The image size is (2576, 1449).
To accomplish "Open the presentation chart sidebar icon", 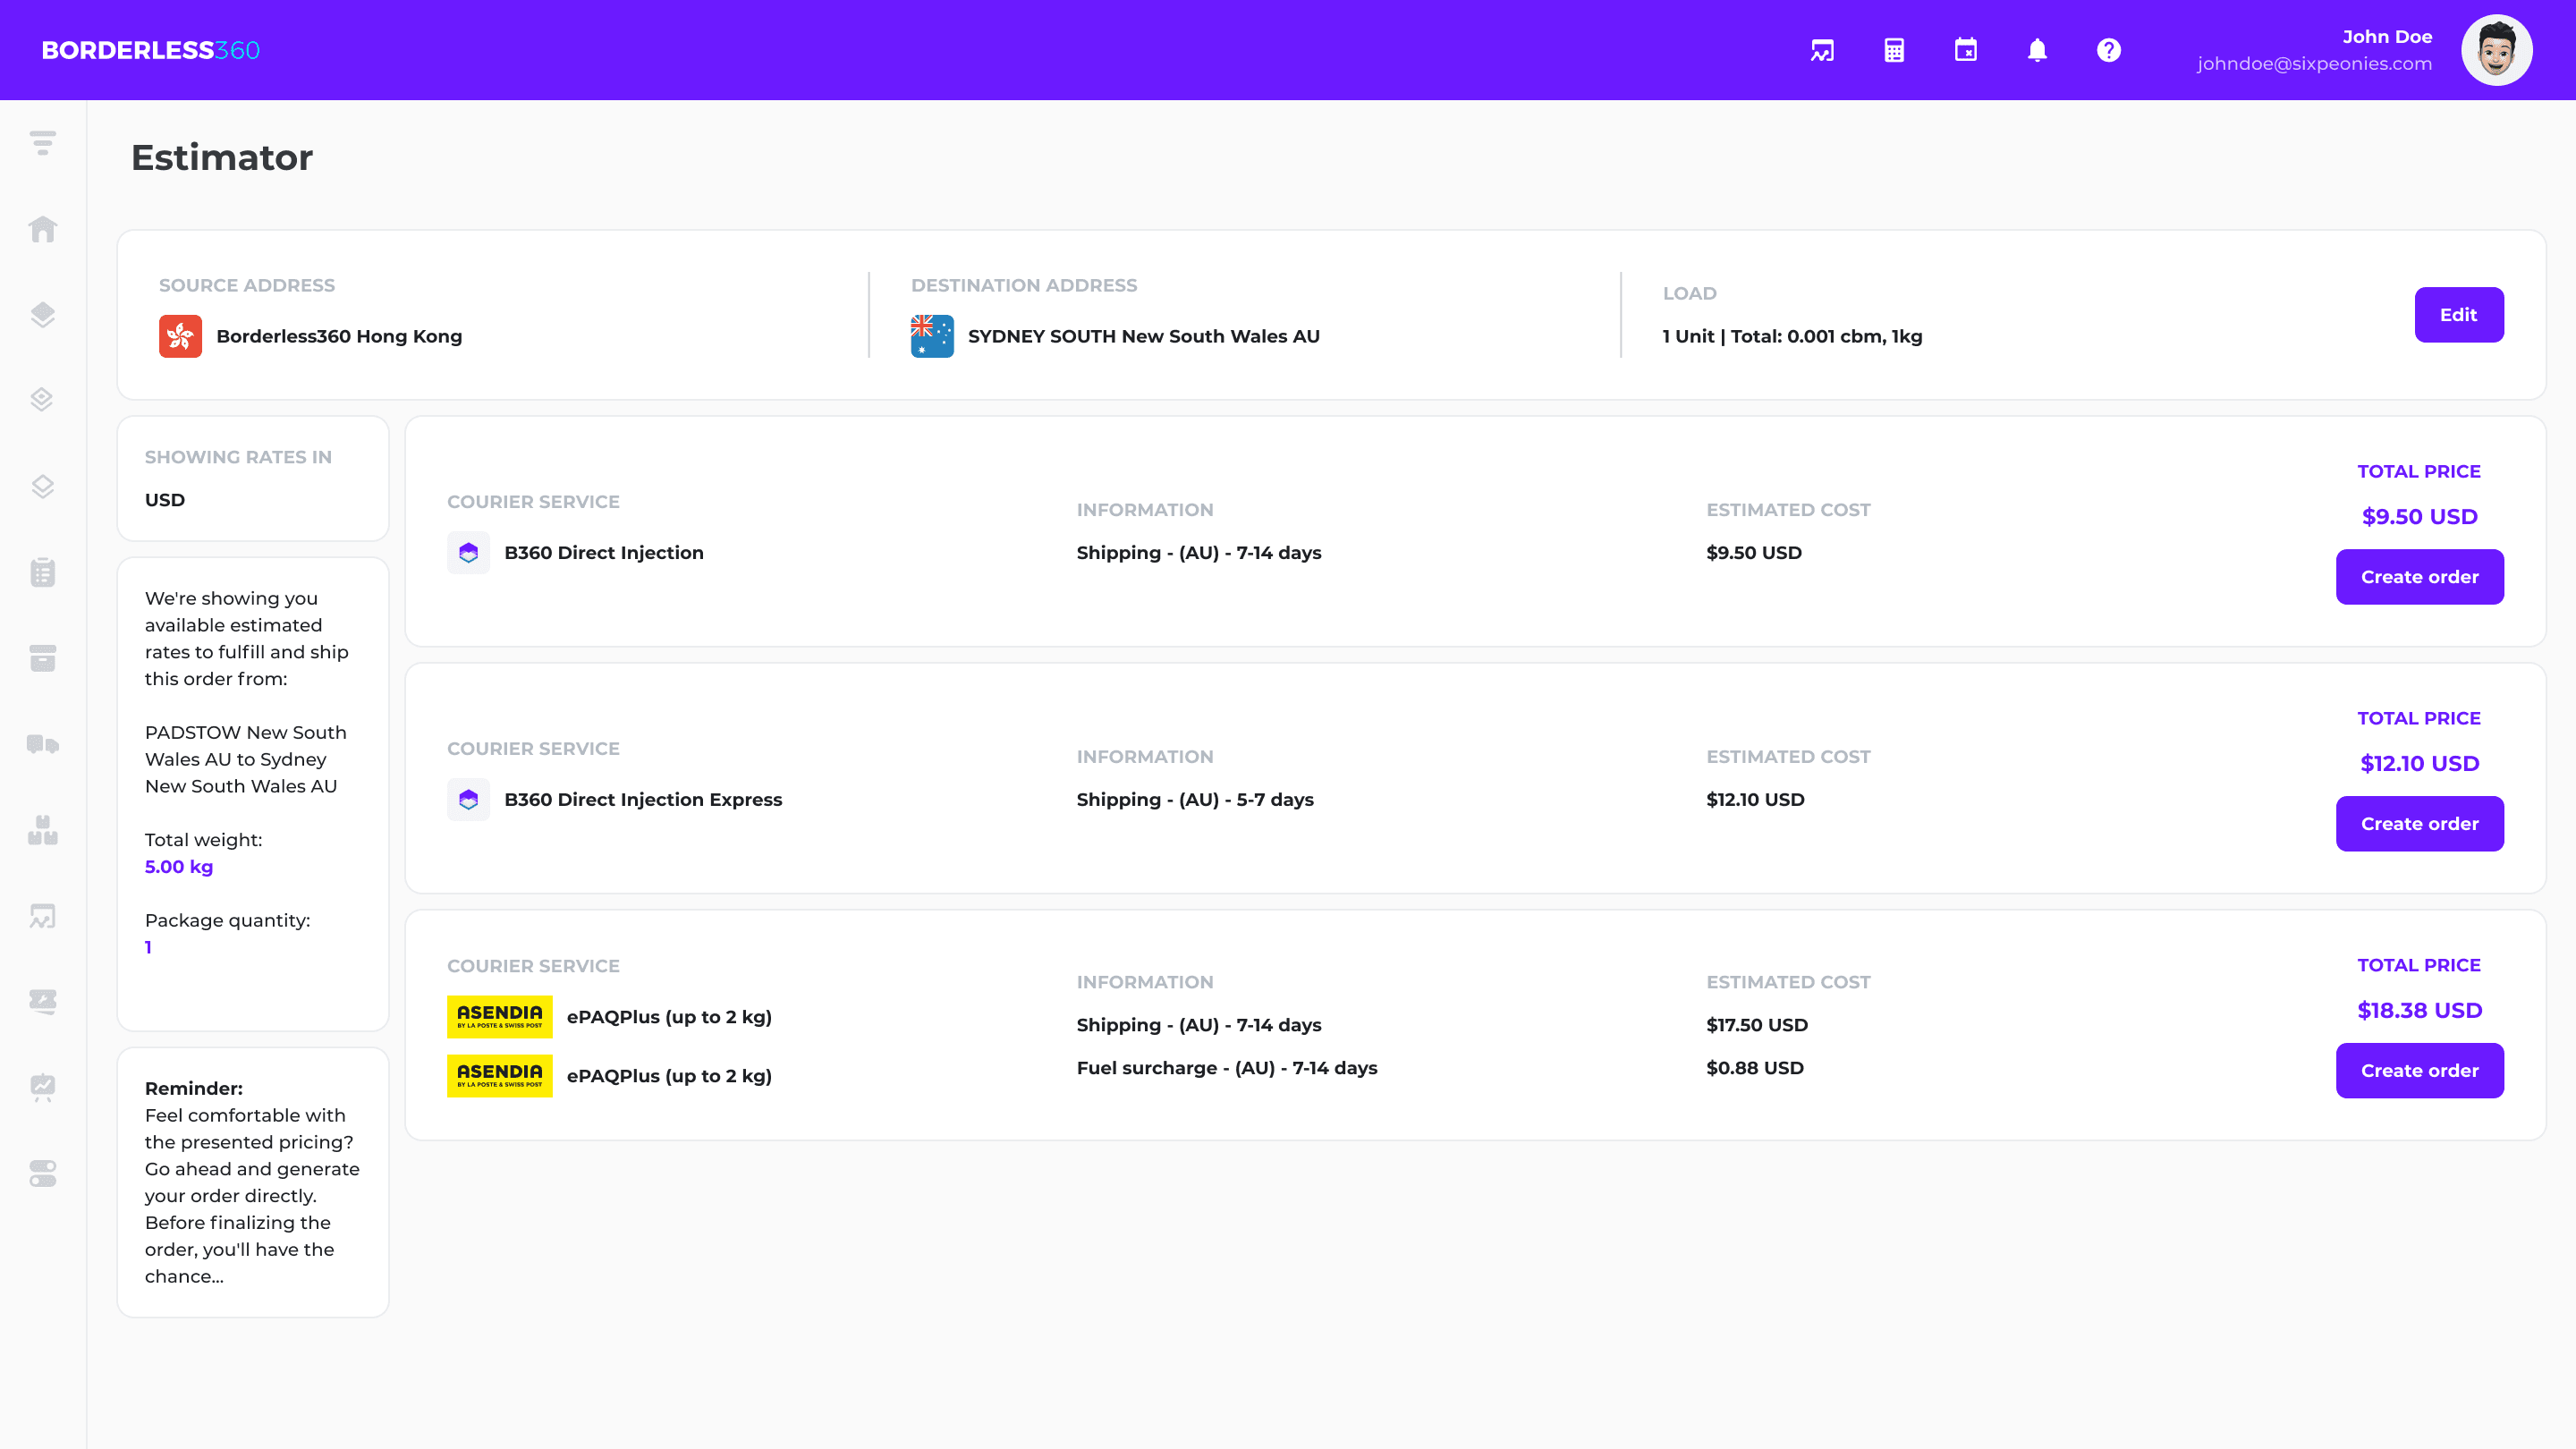I will click(x=42, y=1087).
